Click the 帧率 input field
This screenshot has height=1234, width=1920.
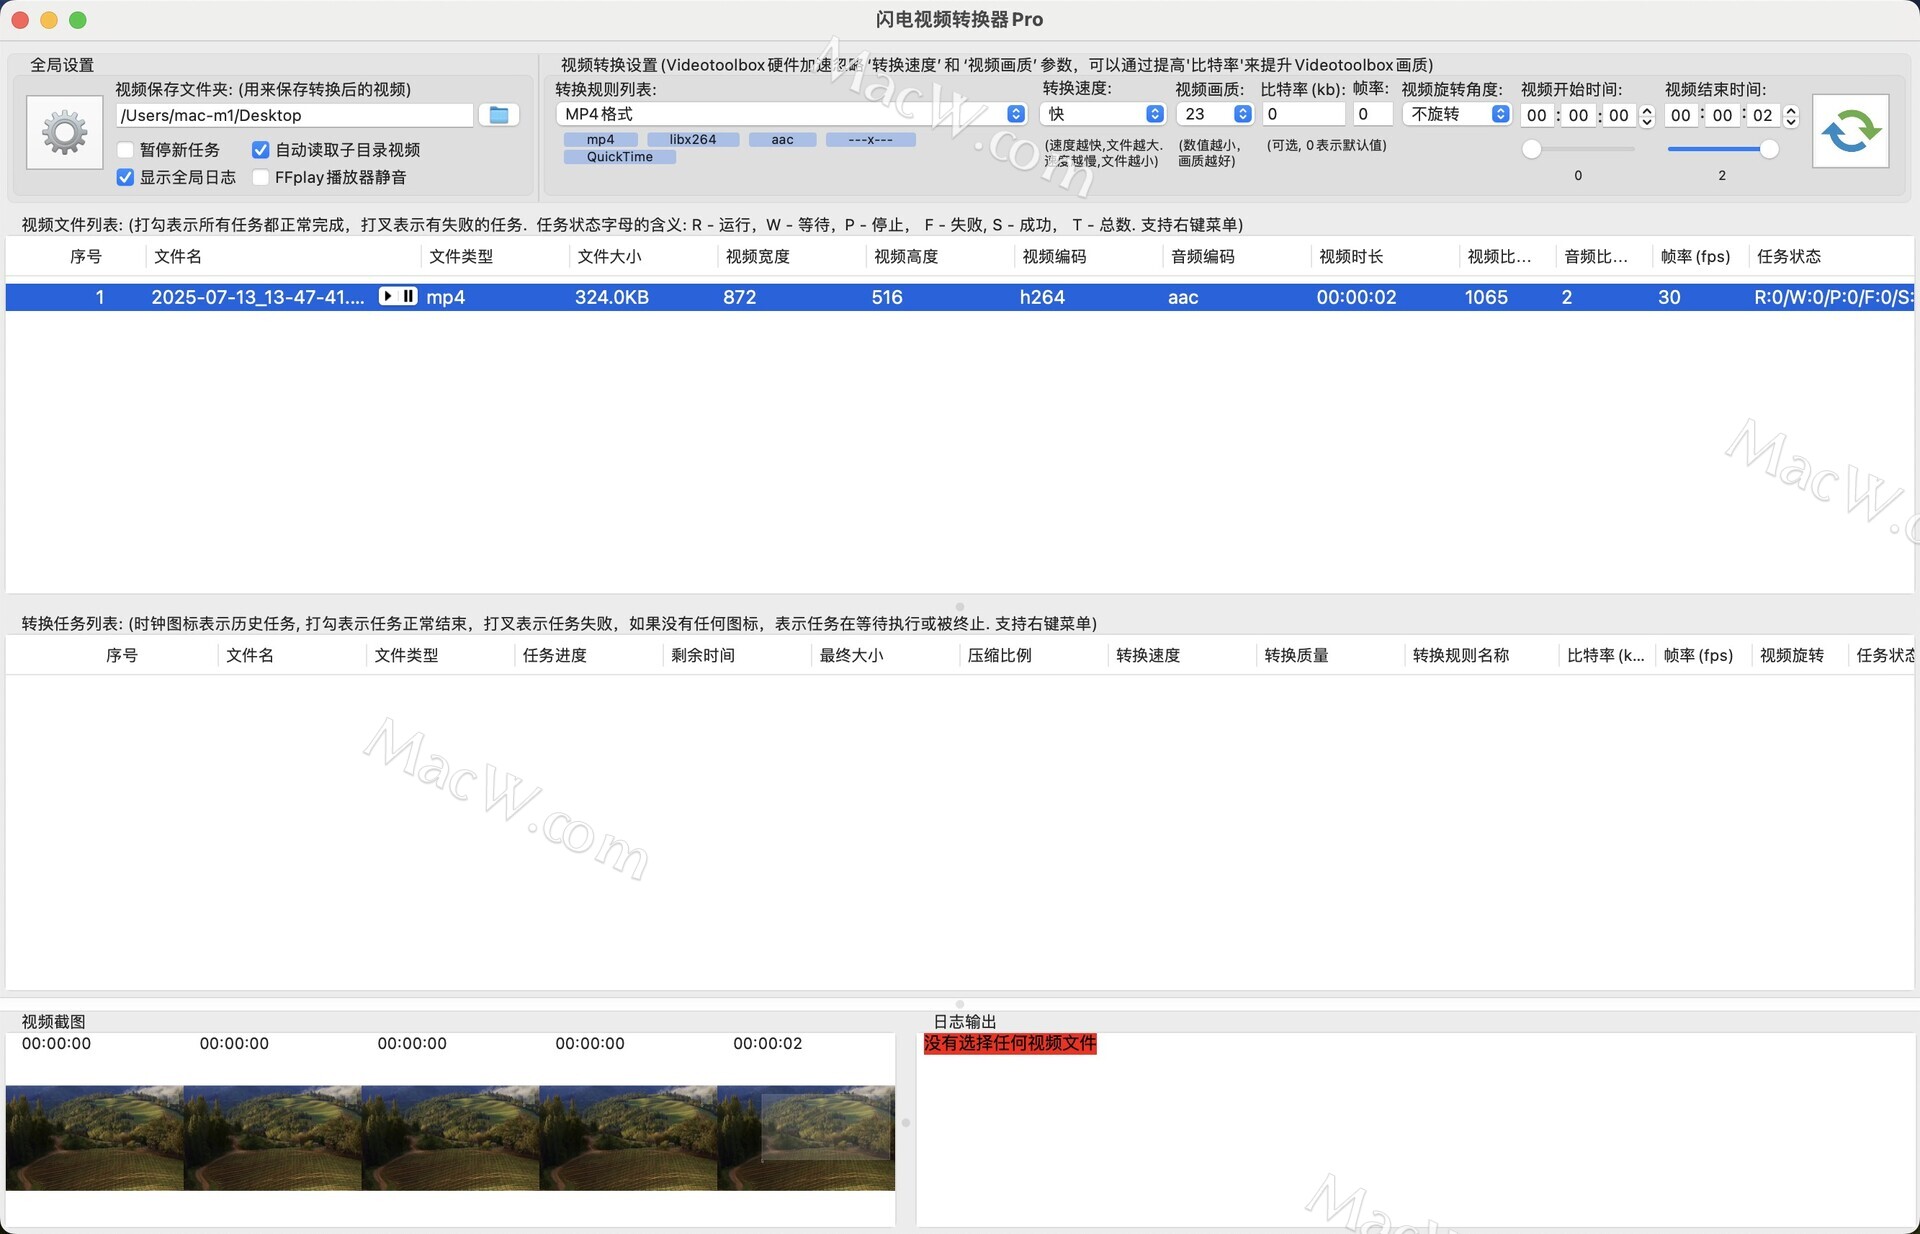pos(1372,114)
